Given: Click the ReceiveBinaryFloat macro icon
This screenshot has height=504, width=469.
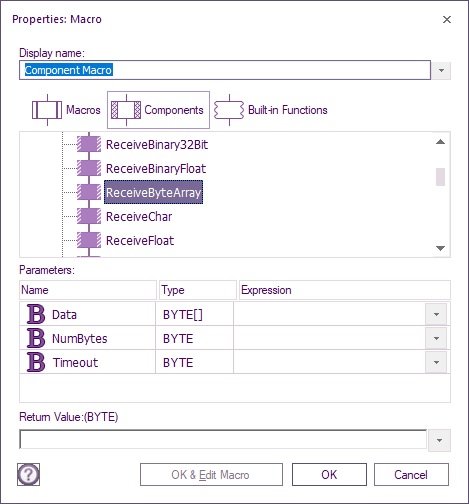Looking at the screenshot, I should [x=89, y=168].
